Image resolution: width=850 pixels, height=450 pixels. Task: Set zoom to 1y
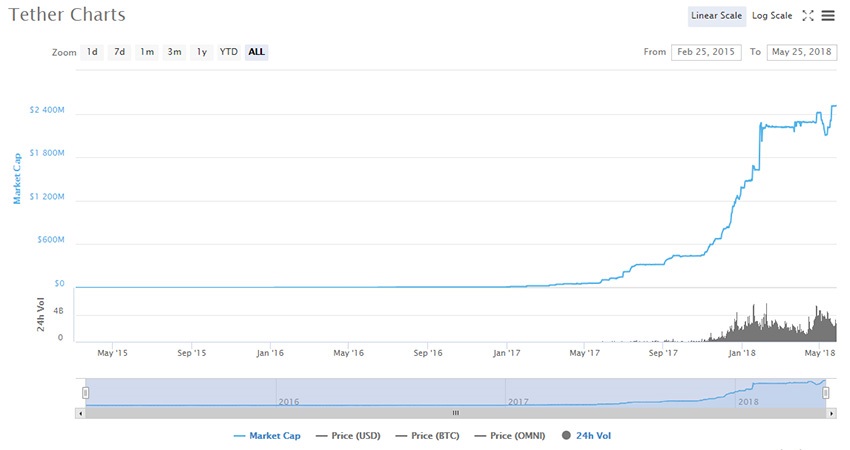pyautogui.click(x=202, y=52)
